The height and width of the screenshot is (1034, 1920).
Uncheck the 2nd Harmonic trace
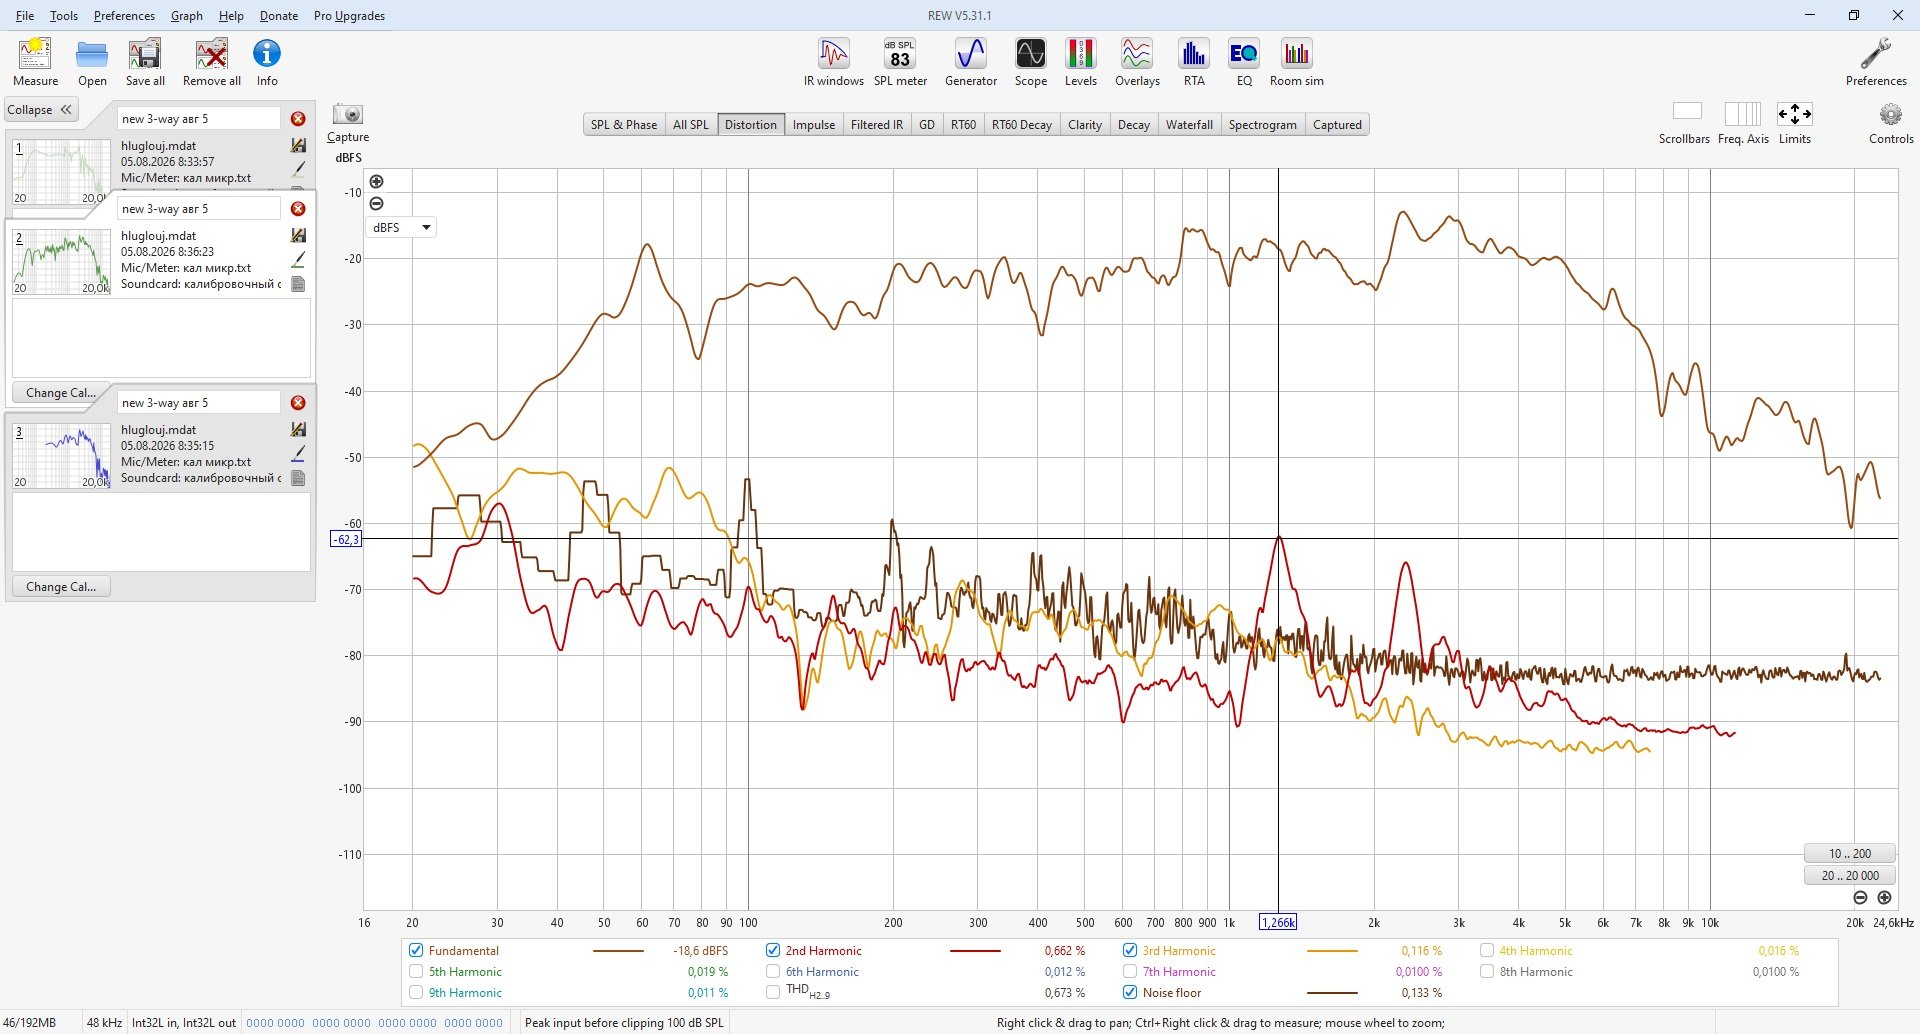[x=773, y=951]
